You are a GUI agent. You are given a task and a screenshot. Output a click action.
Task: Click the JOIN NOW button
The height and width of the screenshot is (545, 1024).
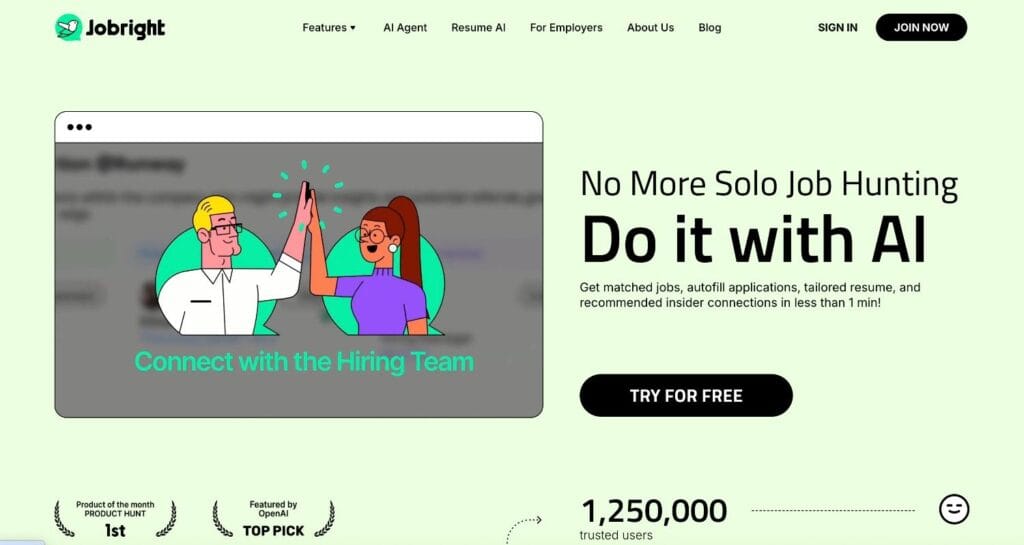[x=921, y=27]
